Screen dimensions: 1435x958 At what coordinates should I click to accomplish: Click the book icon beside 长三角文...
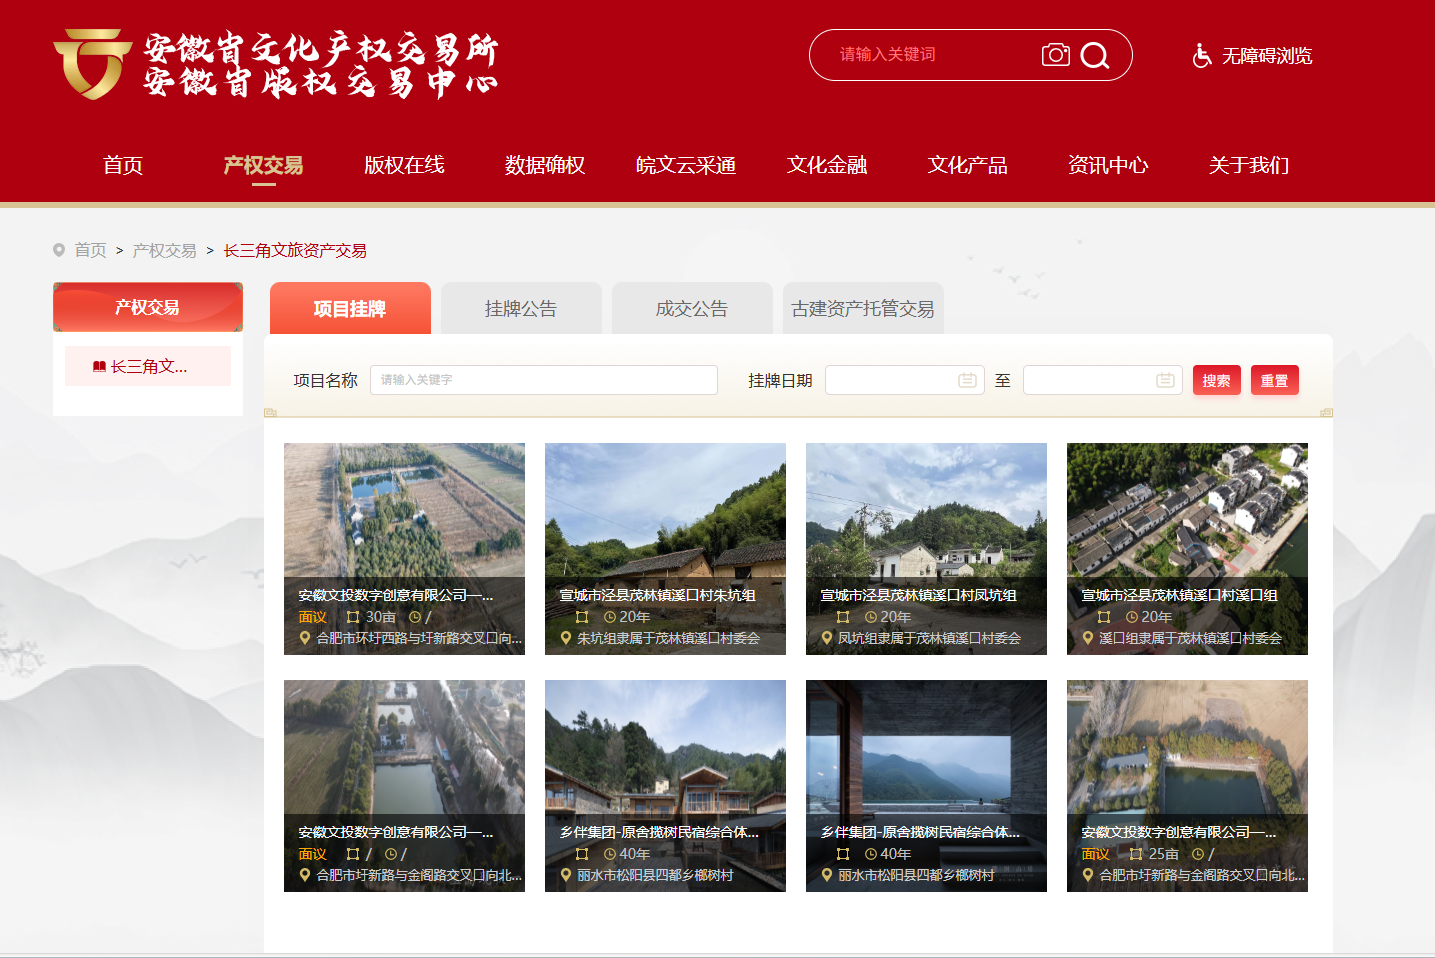coord(99,367)
